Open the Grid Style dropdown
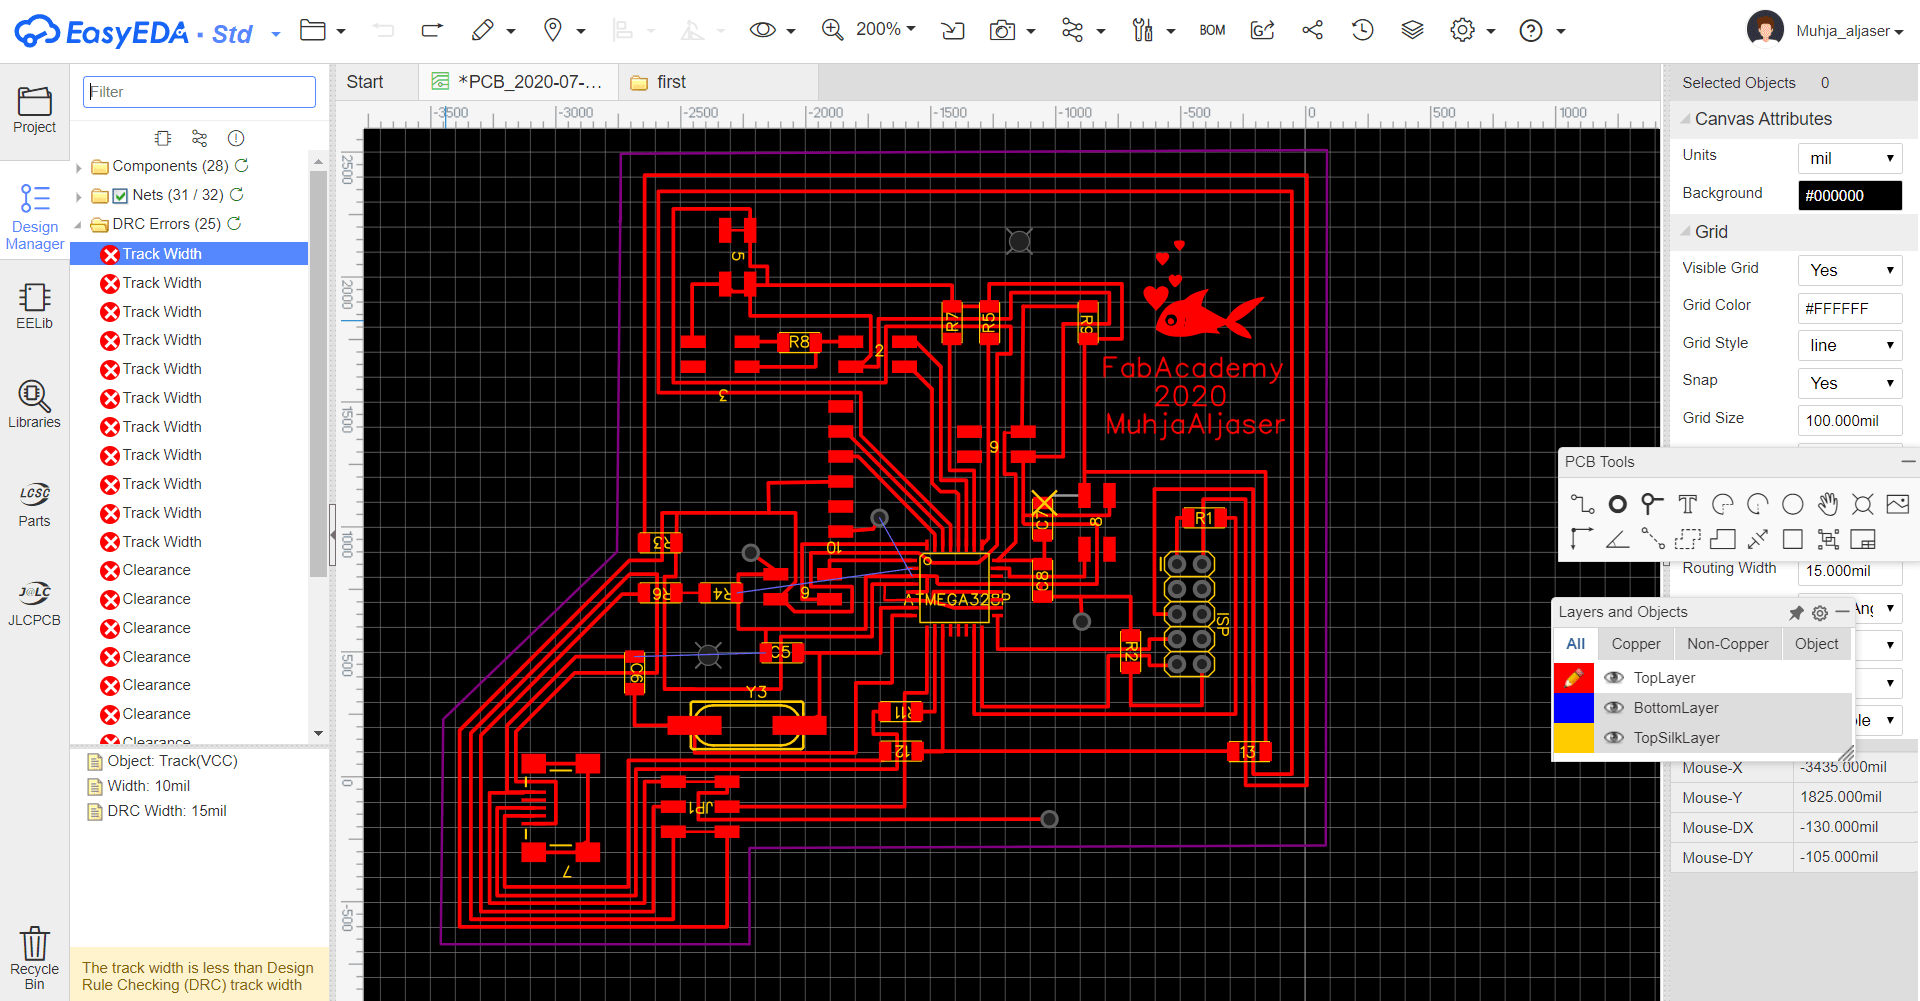Image resolution: width=1920 pixels, height=1001 pixels. tap(1849, 345)
